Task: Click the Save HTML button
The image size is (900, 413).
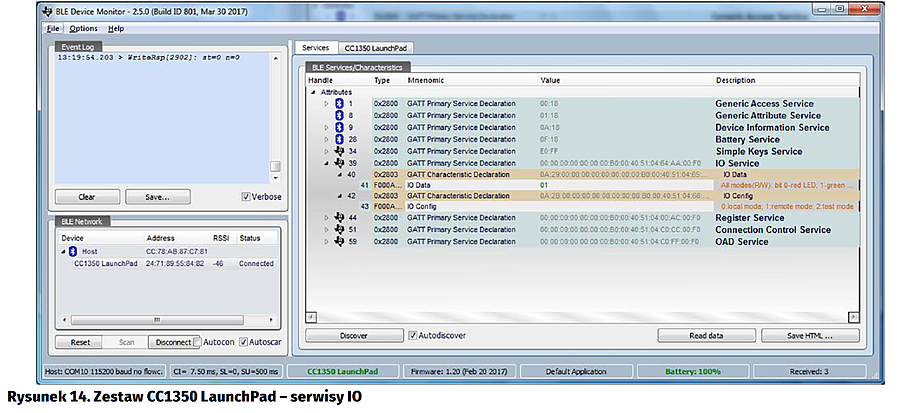Action: [808, 336]
